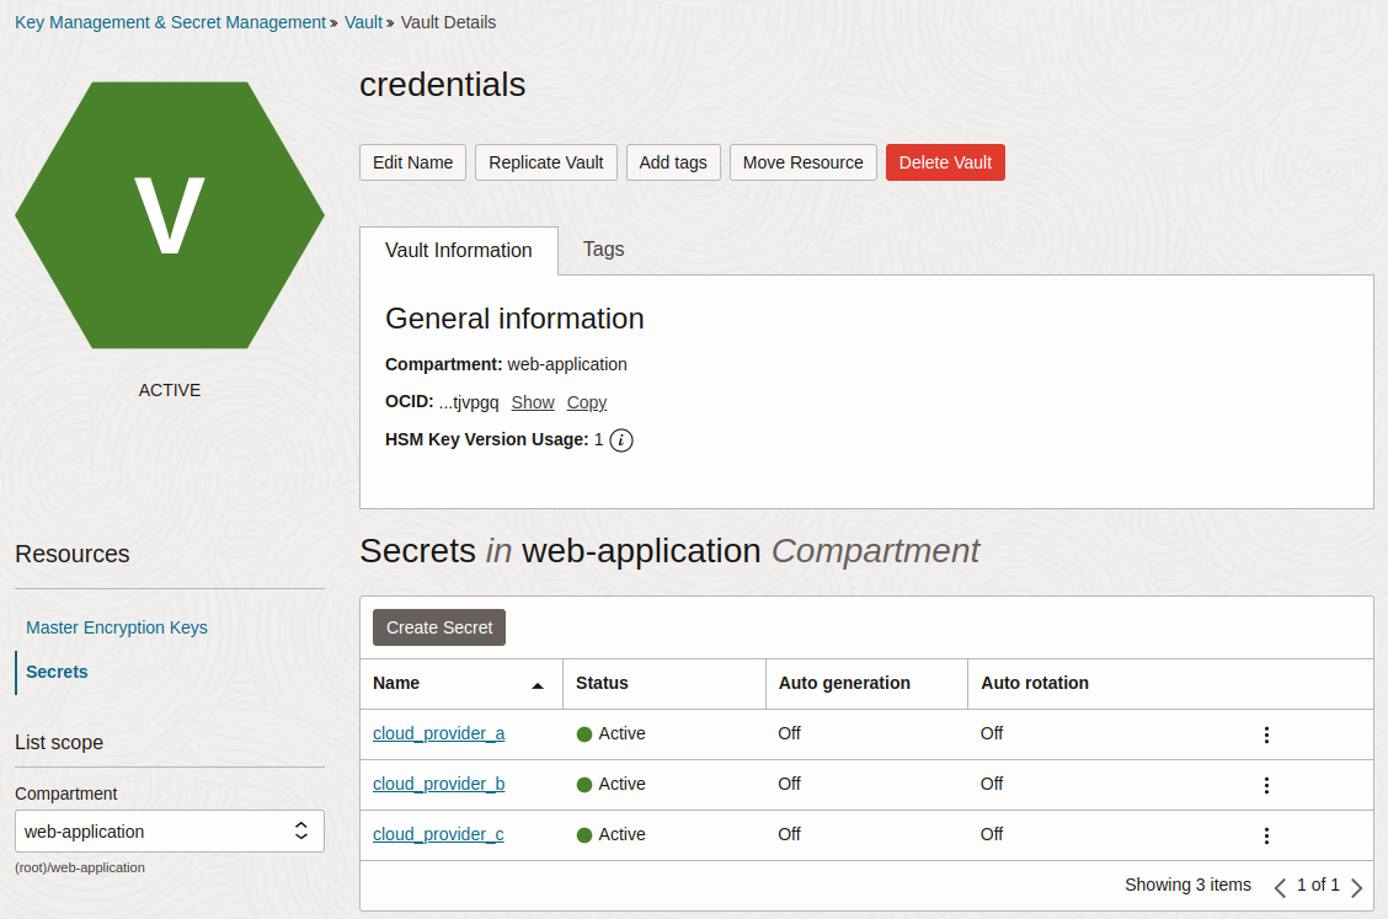The image size is (1388, 919).
Task: Click the HSM Key Version Usage info icon
Action: [x=621, y=440]
